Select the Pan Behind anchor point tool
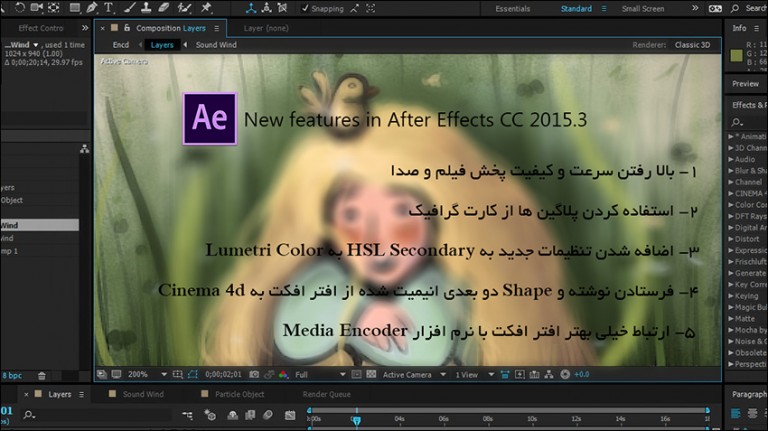768x431 pixels. point(53,8)
